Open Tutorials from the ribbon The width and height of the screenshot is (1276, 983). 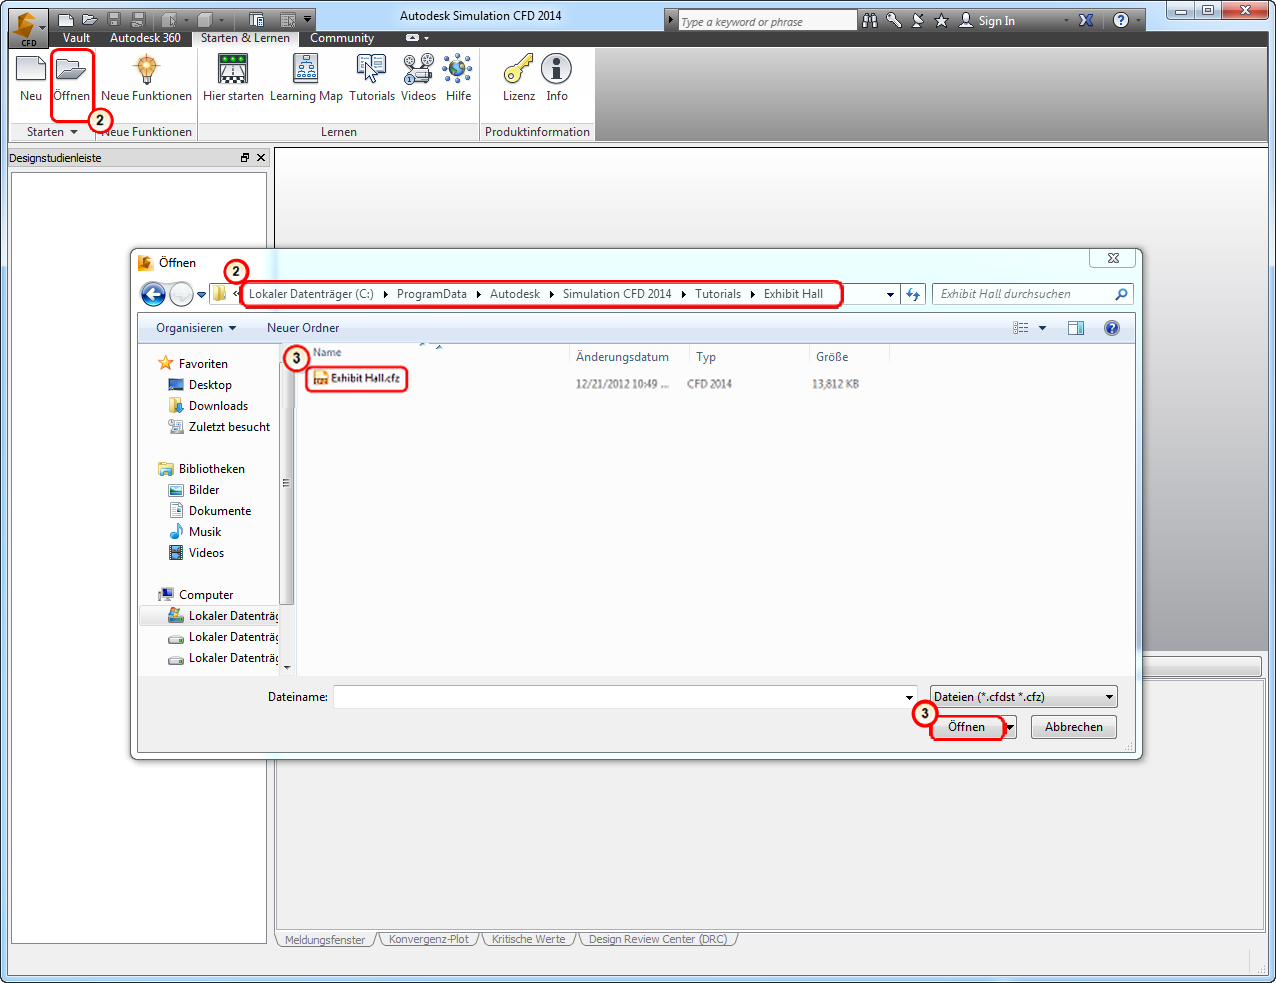tap(372, 79)
